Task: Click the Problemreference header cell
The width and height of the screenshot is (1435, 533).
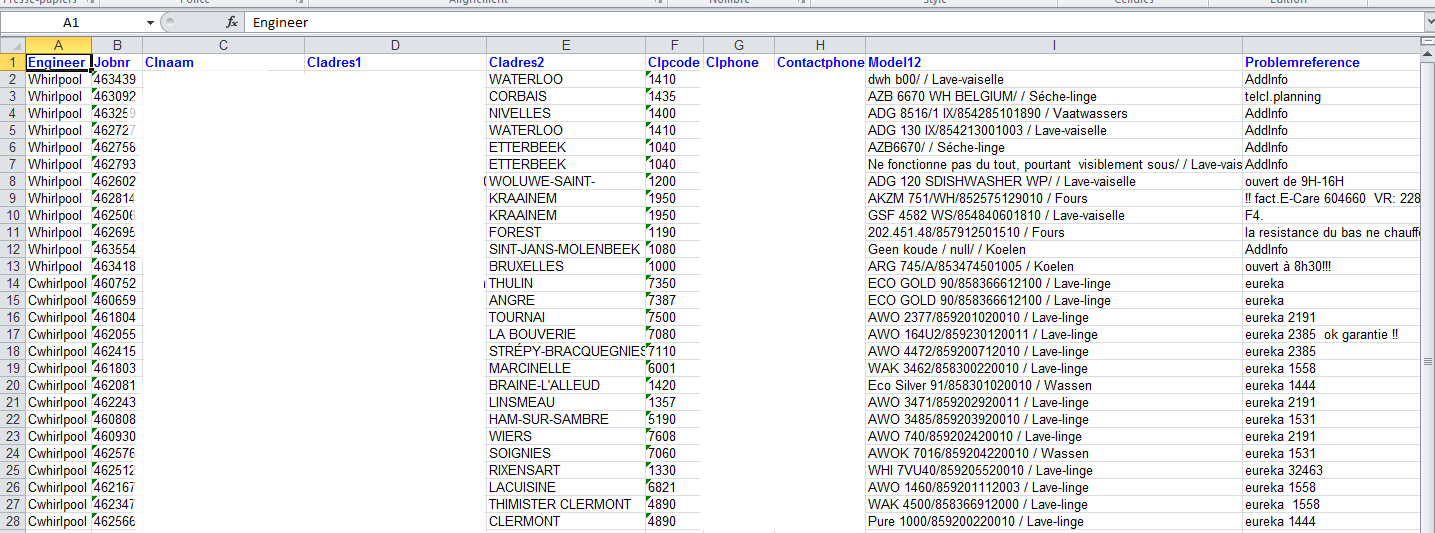Action: (1302, 62)
